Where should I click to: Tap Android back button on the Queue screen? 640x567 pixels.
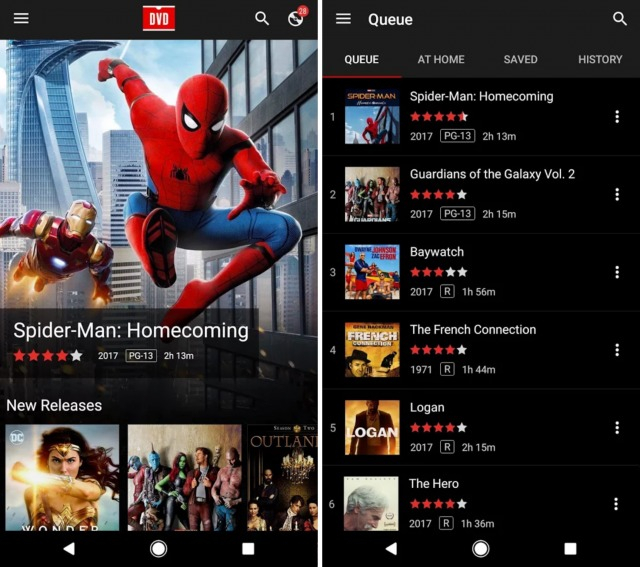391,549
